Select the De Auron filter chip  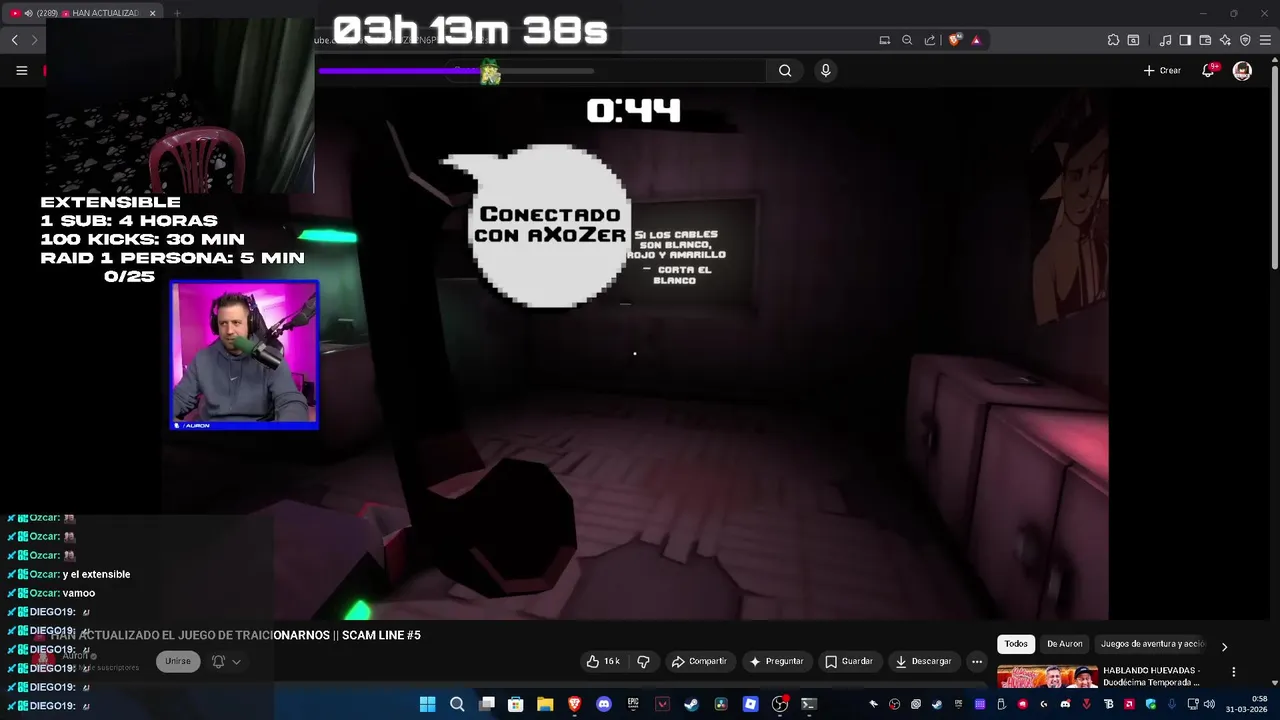coord(1064,644)
